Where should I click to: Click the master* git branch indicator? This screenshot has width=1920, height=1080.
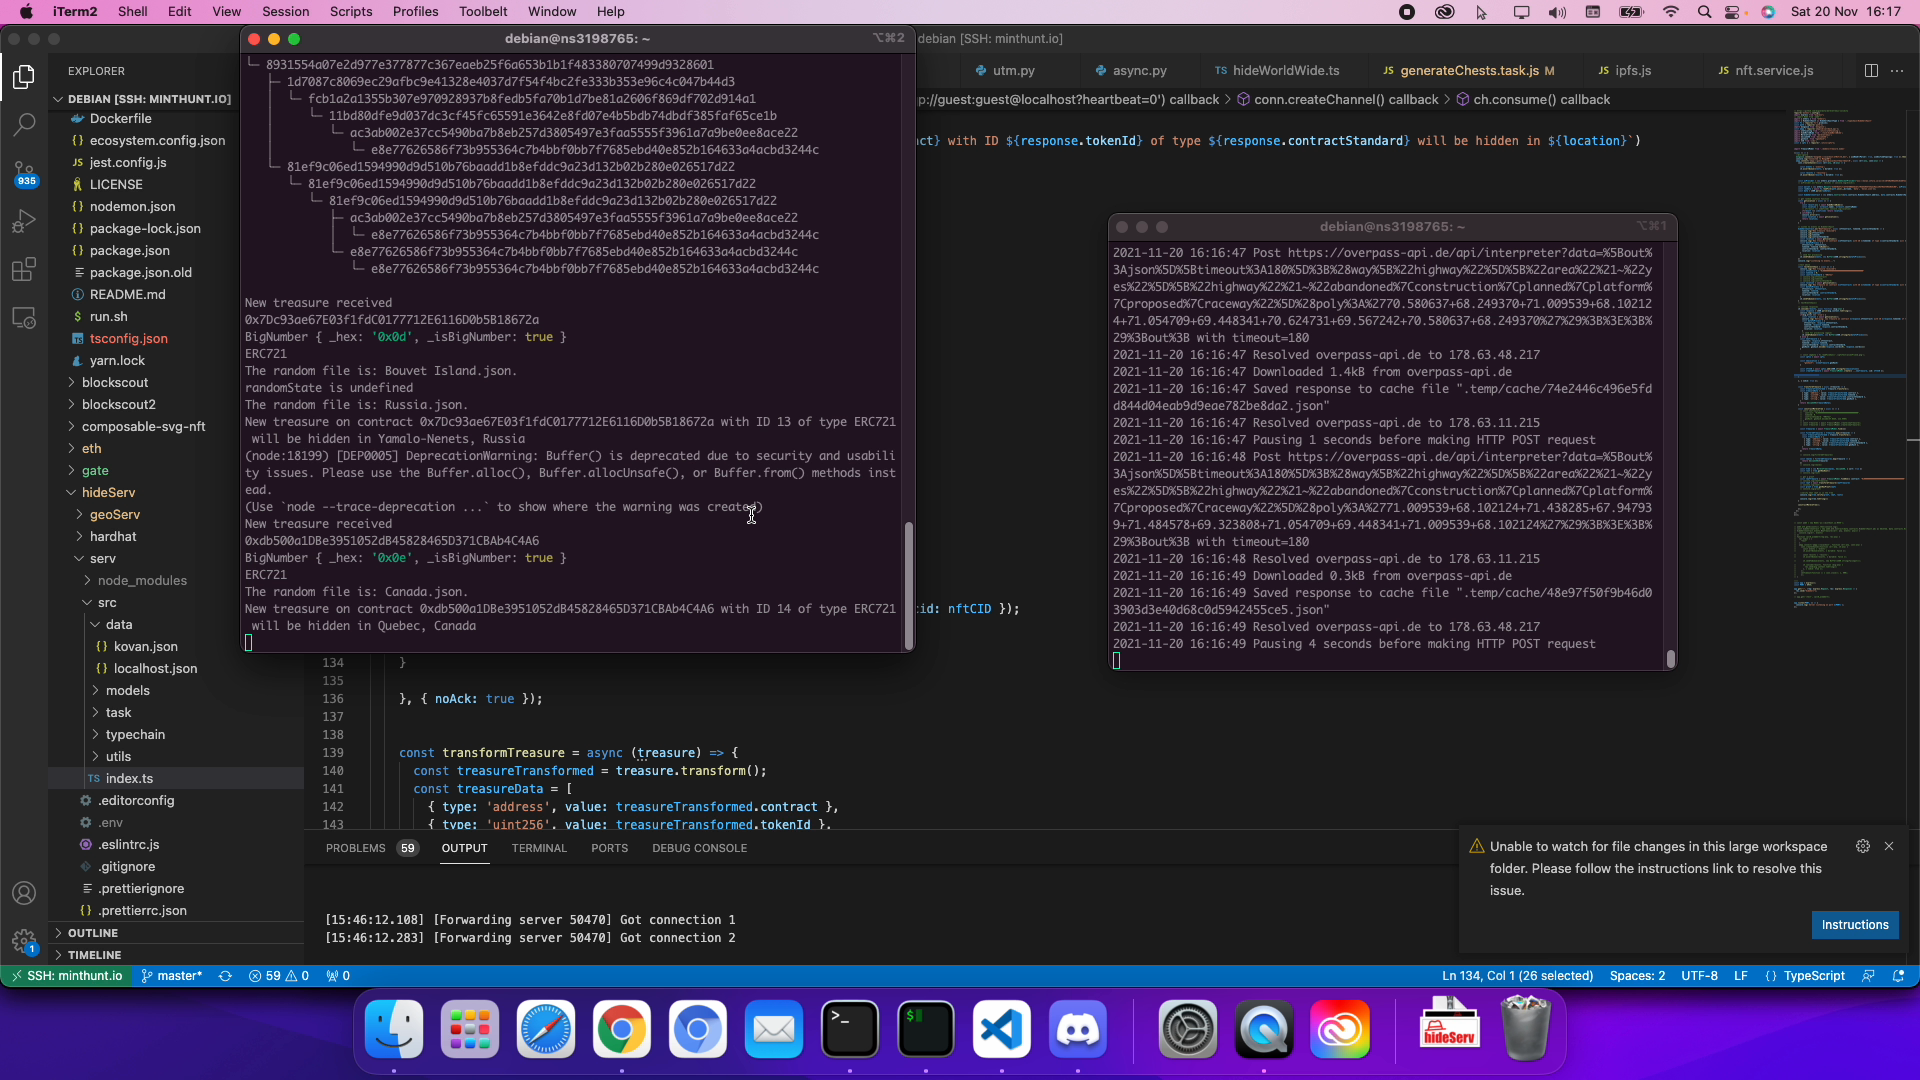point(171,976)
